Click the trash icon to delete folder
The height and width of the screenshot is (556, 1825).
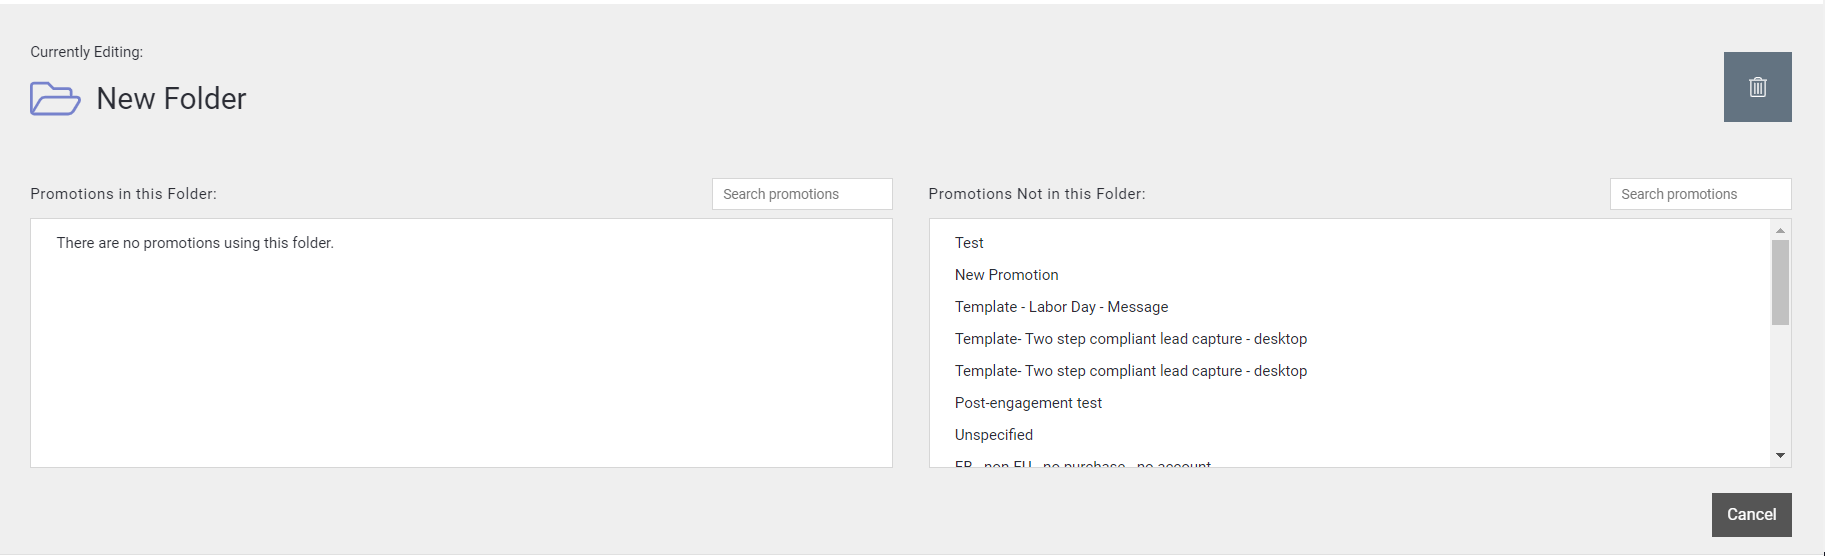[1757, 87]
